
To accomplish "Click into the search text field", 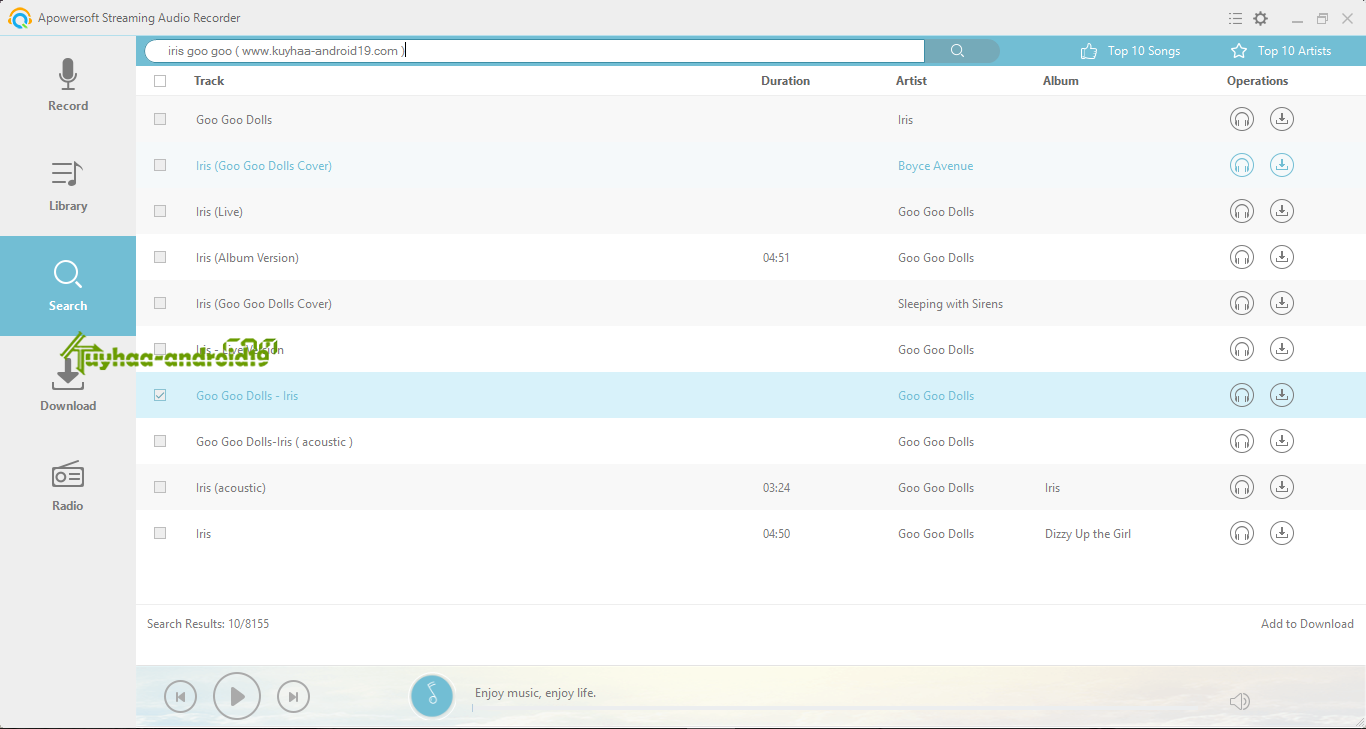I will (535, 51).
